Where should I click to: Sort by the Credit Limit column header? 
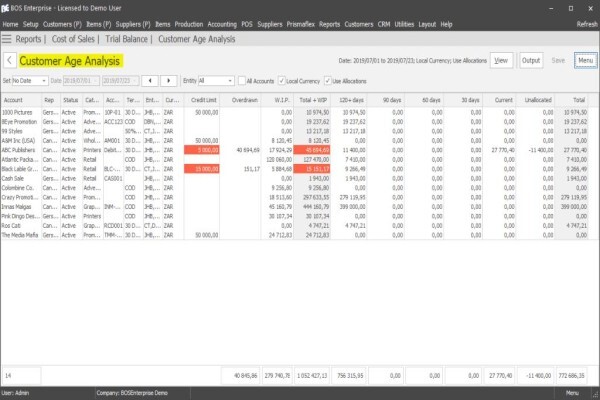[202, 100]
